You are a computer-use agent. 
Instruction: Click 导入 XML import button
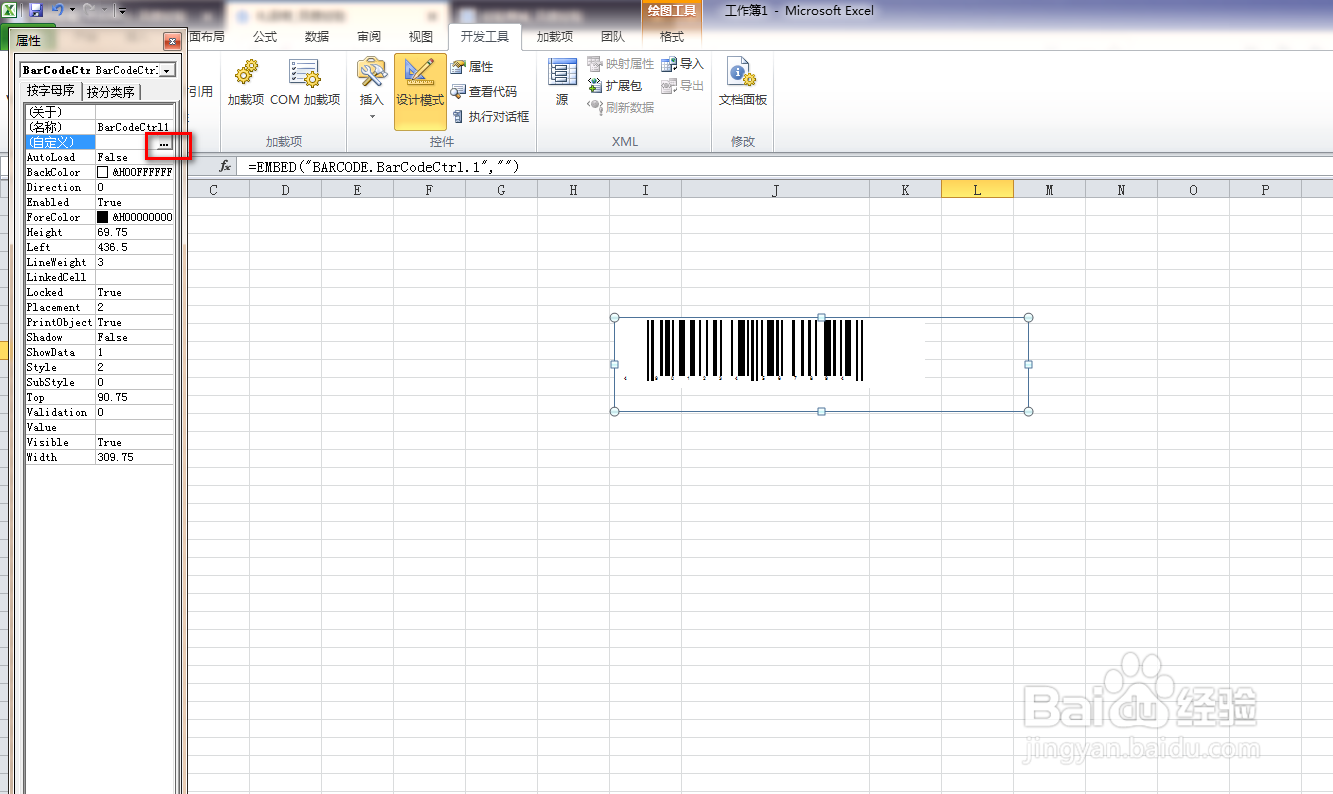(683, 64)
